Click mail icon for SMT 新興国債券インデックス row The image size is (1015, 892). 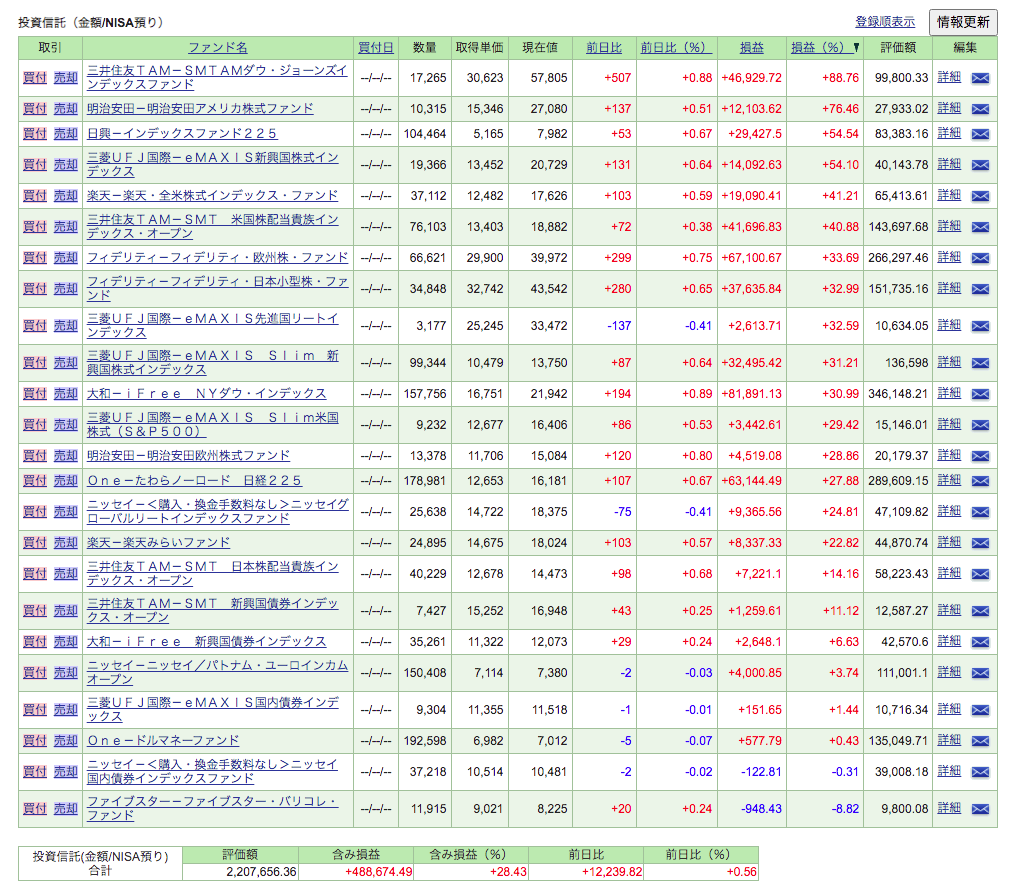tap(981, 611)
